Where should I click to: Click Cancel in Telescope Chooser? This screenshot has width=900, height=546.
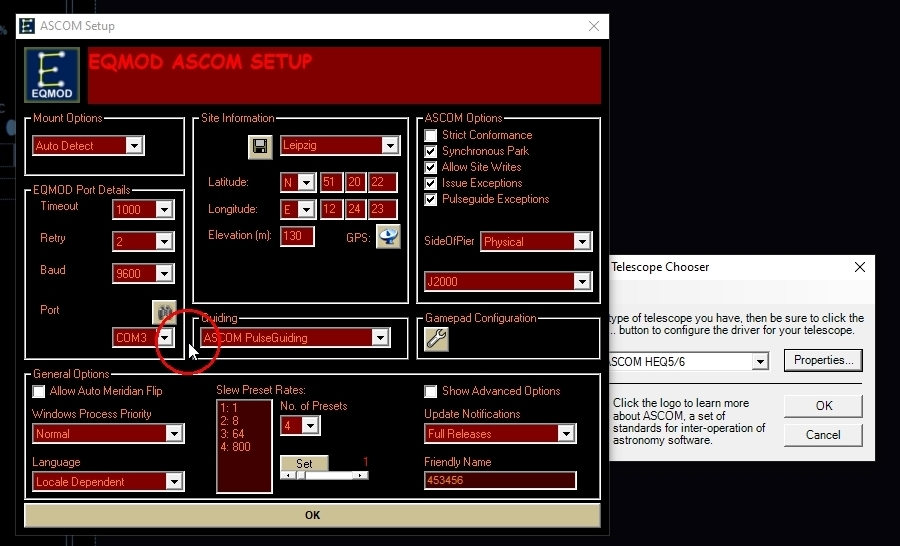tap(823, 435)
